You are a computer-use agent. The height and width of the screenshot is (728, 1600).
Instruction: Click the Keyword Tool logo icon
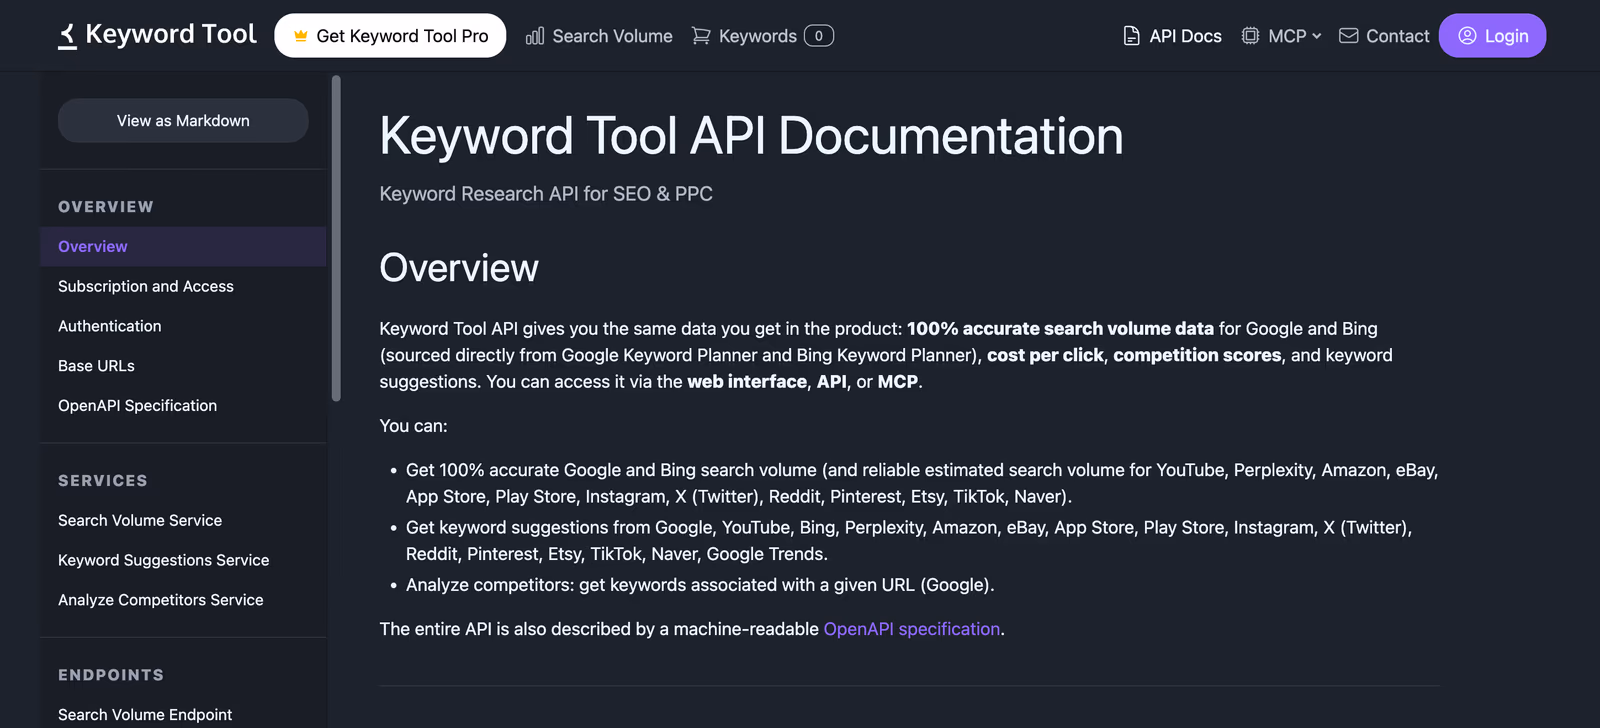[67, 36]
